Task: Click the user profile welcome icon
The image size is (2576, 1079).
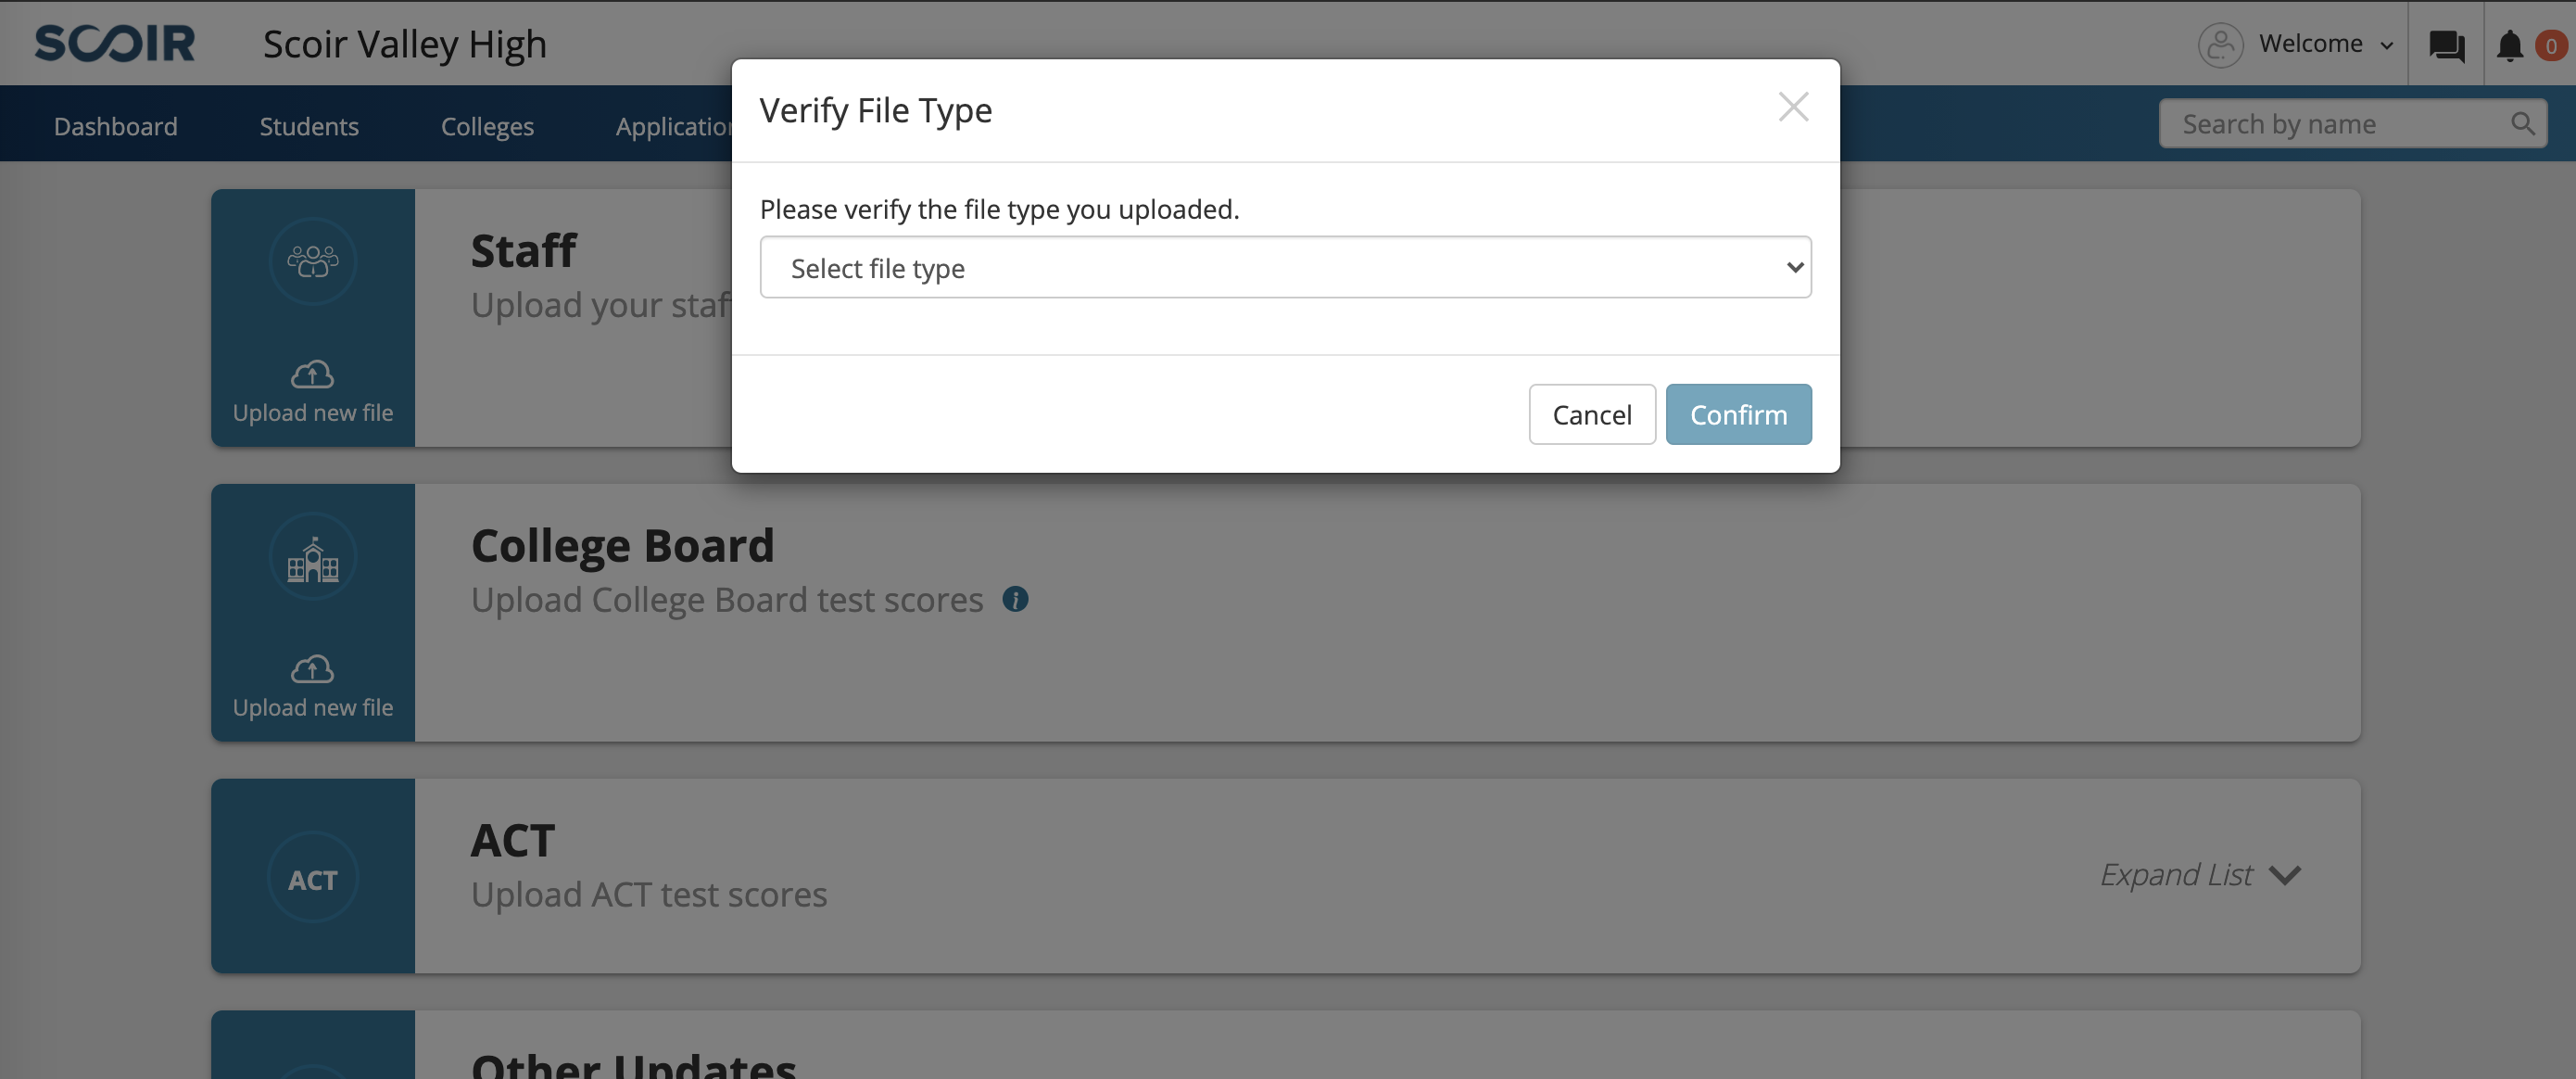Action: coord(2219,43)
